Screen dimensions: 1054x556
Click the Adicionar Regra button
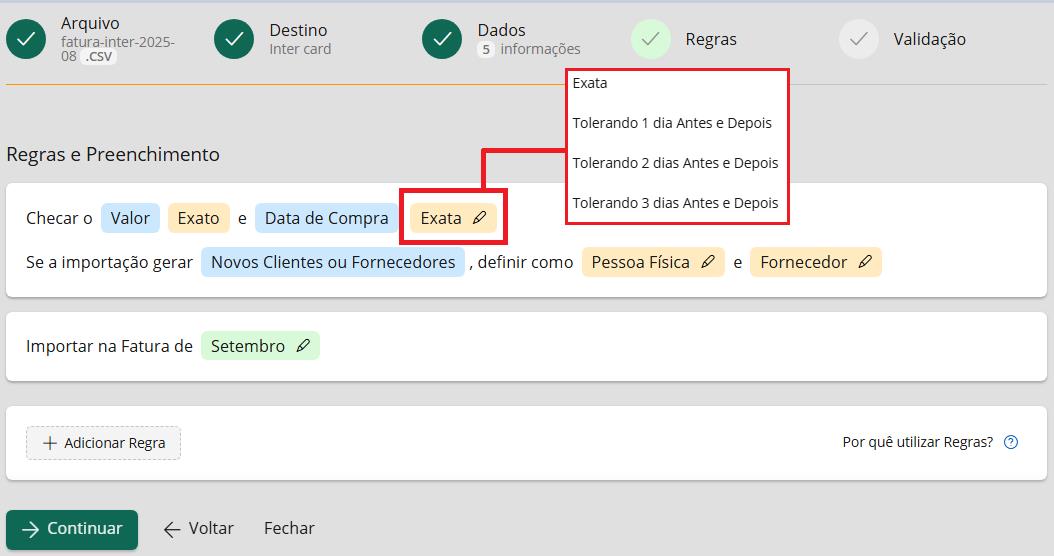104,443
